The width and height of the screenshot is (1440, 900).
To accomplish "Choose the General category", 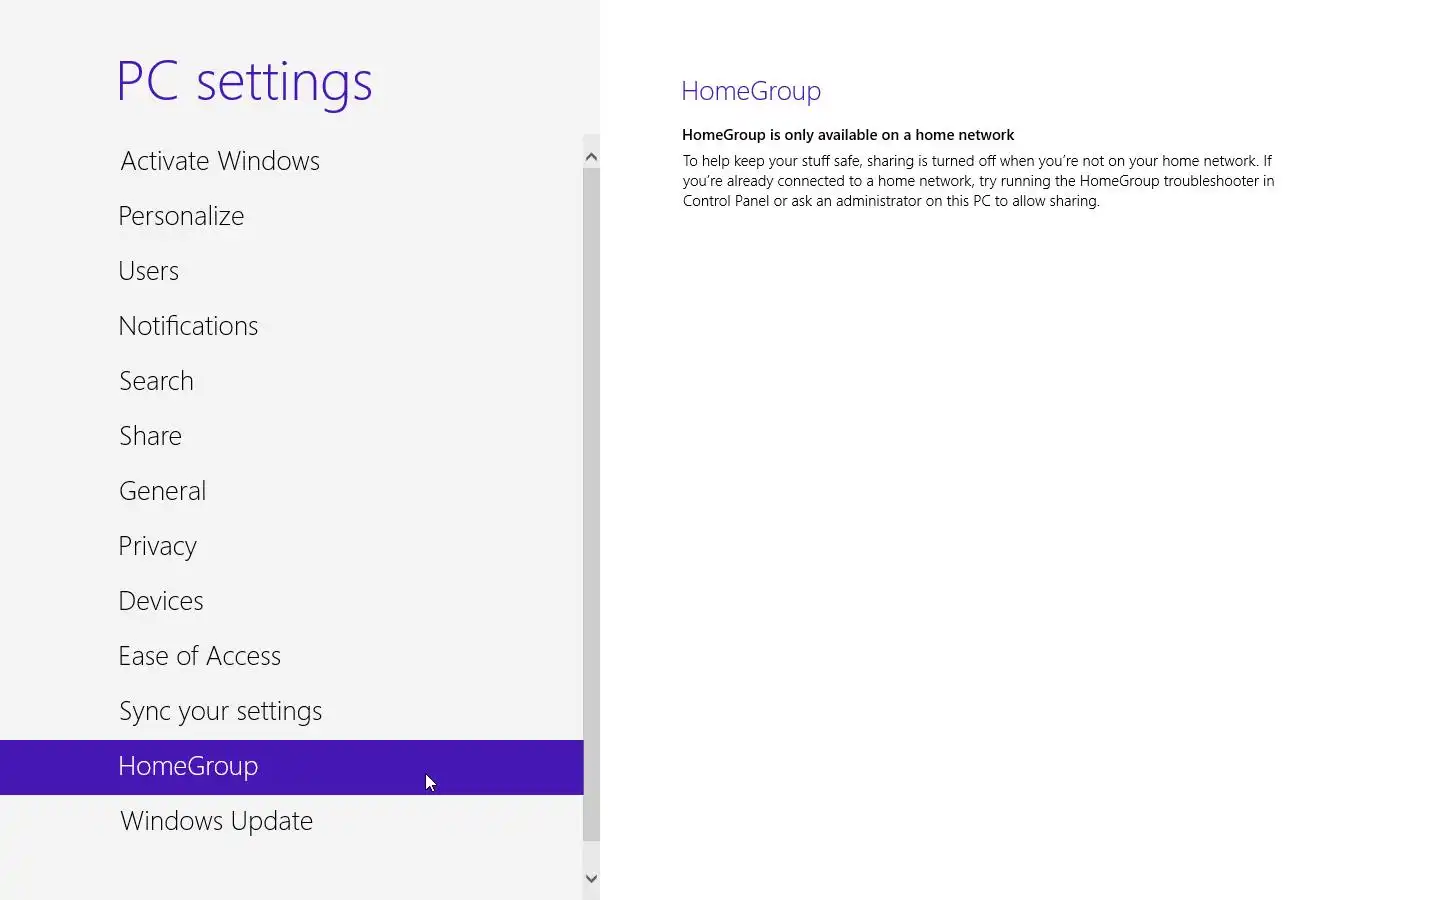I will click(291, 491).
